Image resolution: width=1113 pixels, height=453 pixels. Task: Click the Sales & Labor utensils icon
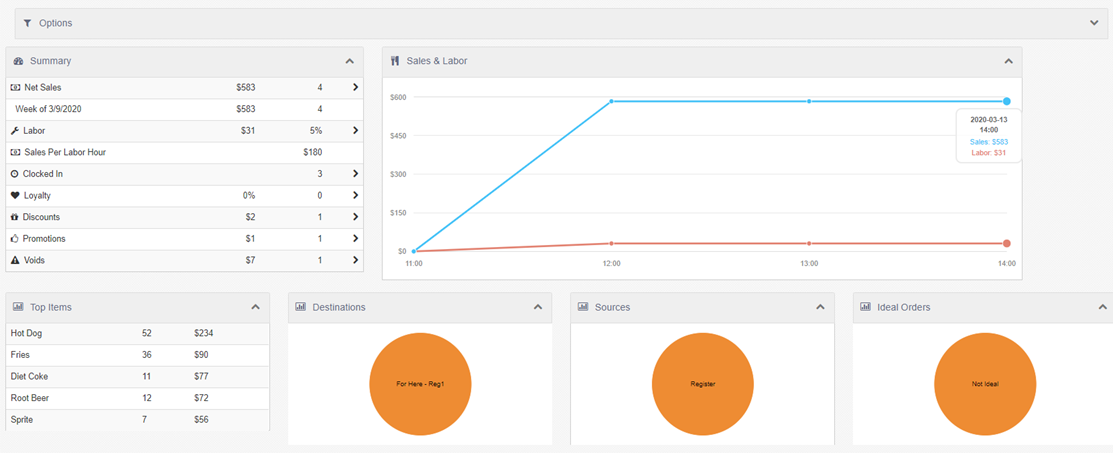[x=395, y=61]
